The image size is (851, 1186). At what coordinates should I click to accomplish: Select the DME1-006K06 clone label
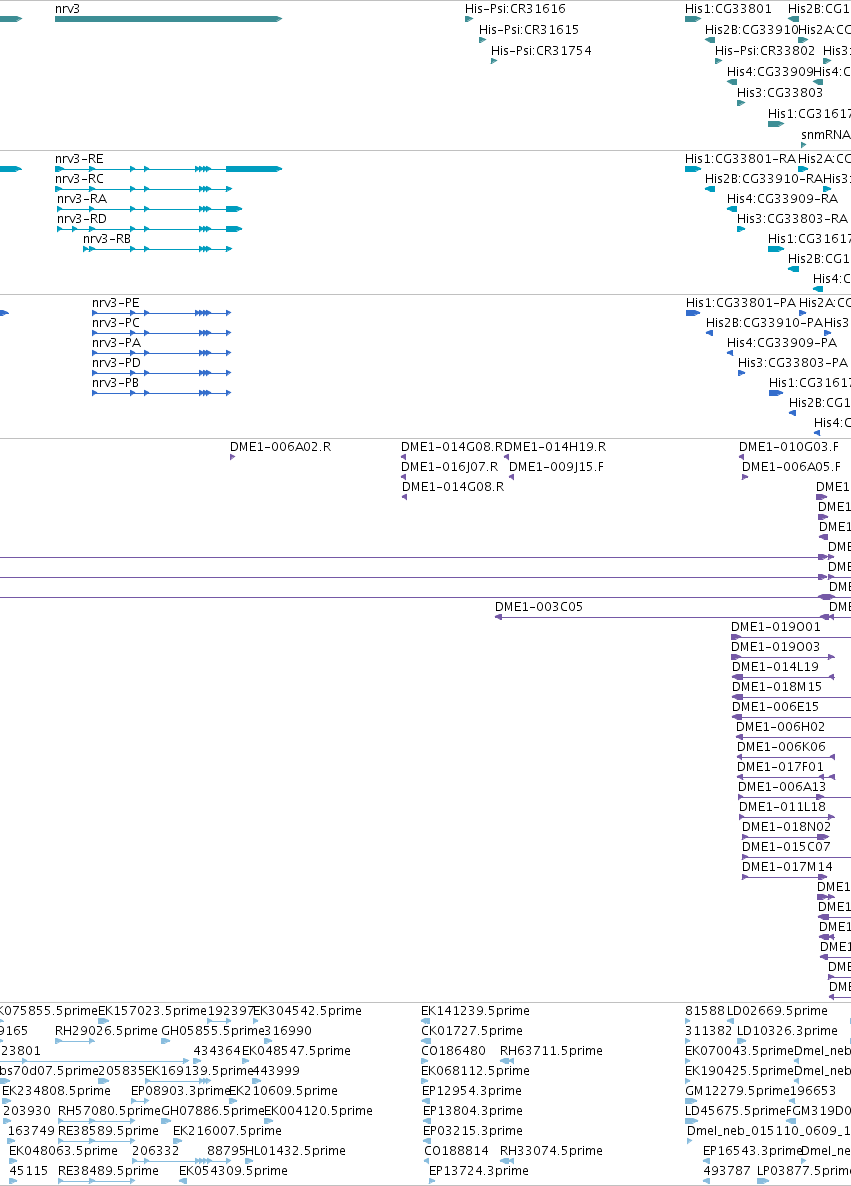781,747
